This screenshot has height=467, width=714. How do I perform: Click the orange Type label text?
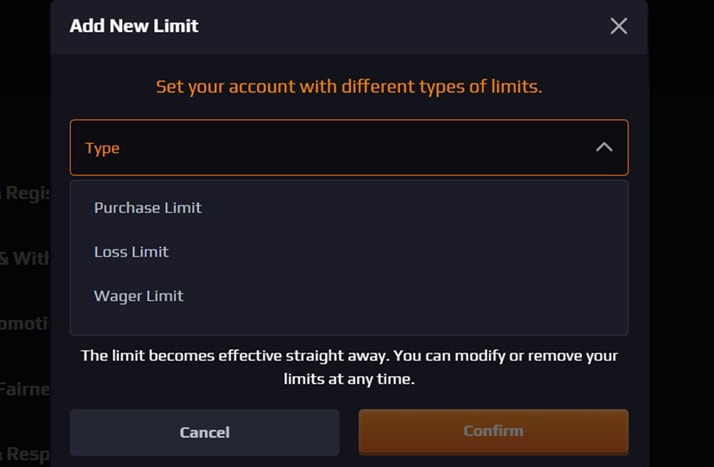click(102, 148)
